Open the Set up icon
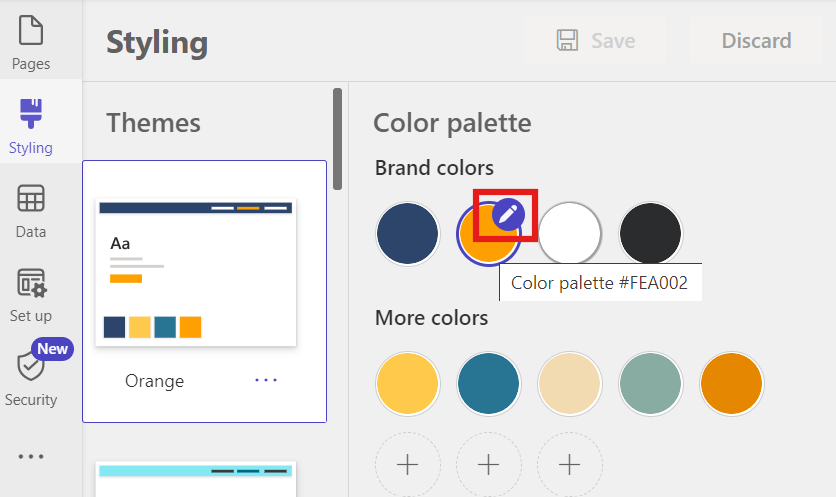 [x=31, y=283]
